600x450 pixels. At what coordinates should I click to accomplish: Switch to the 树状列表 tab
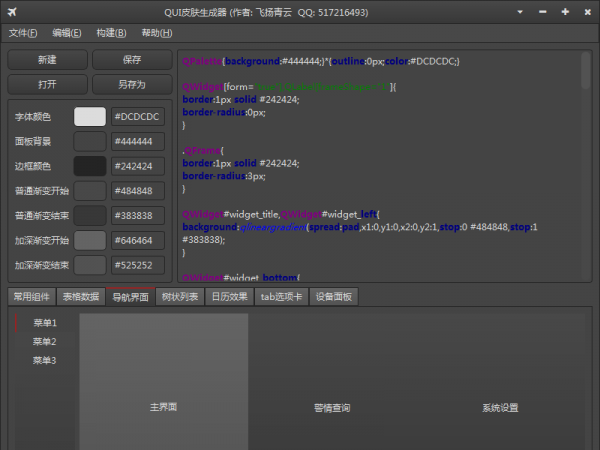[x=180, y=297]
